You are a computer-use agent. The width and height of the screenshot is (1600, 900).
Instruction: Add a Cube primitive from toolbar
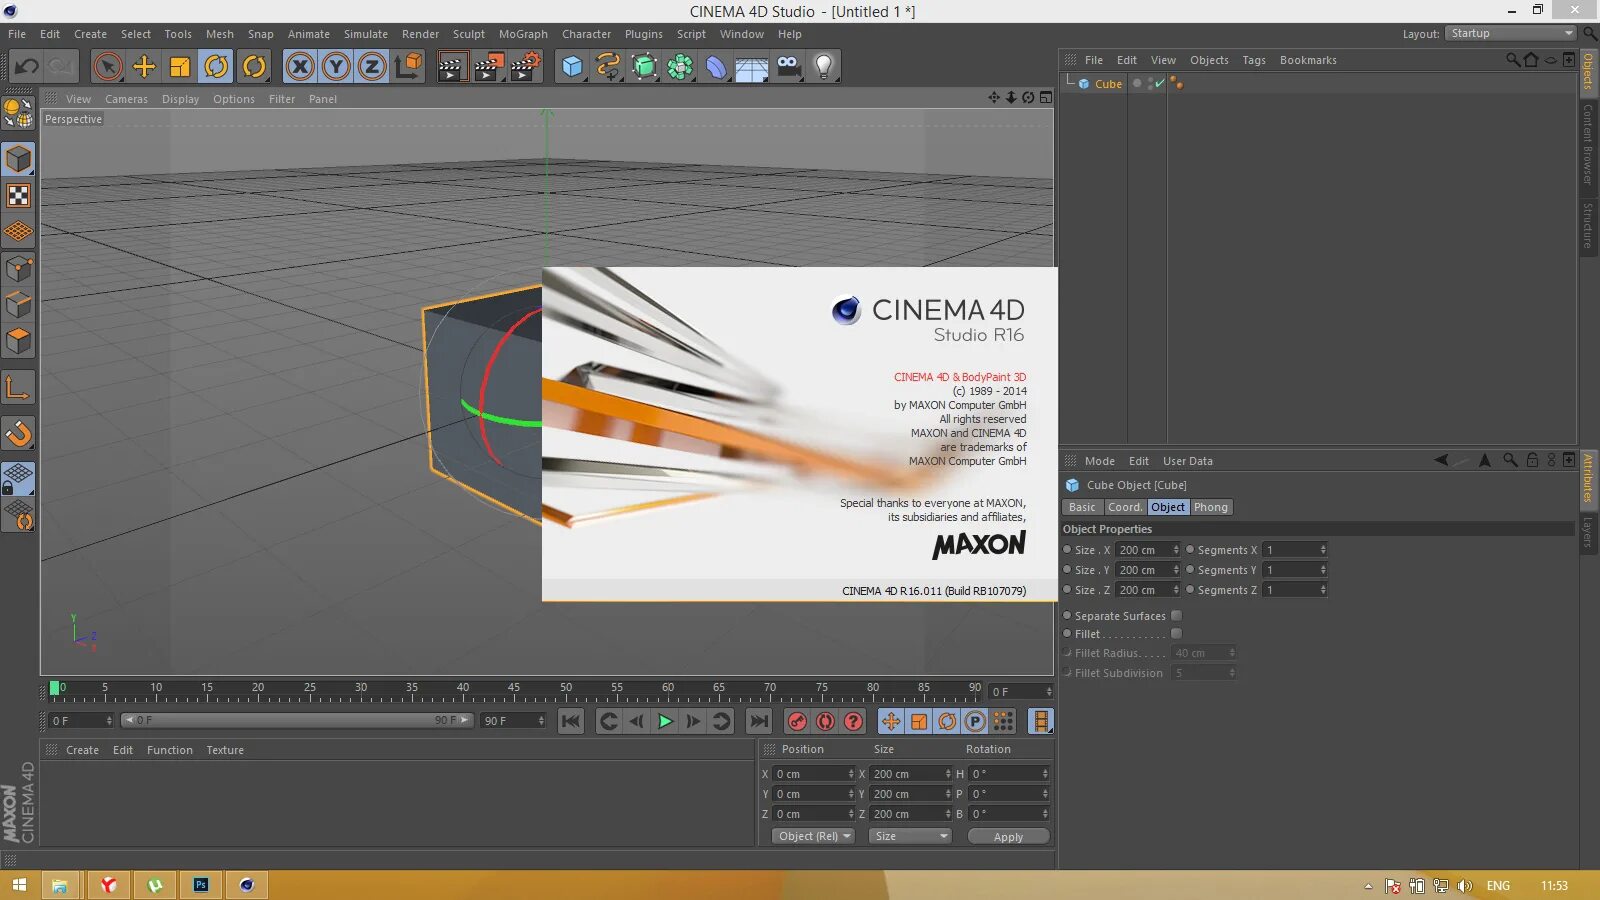coord(572,67)
